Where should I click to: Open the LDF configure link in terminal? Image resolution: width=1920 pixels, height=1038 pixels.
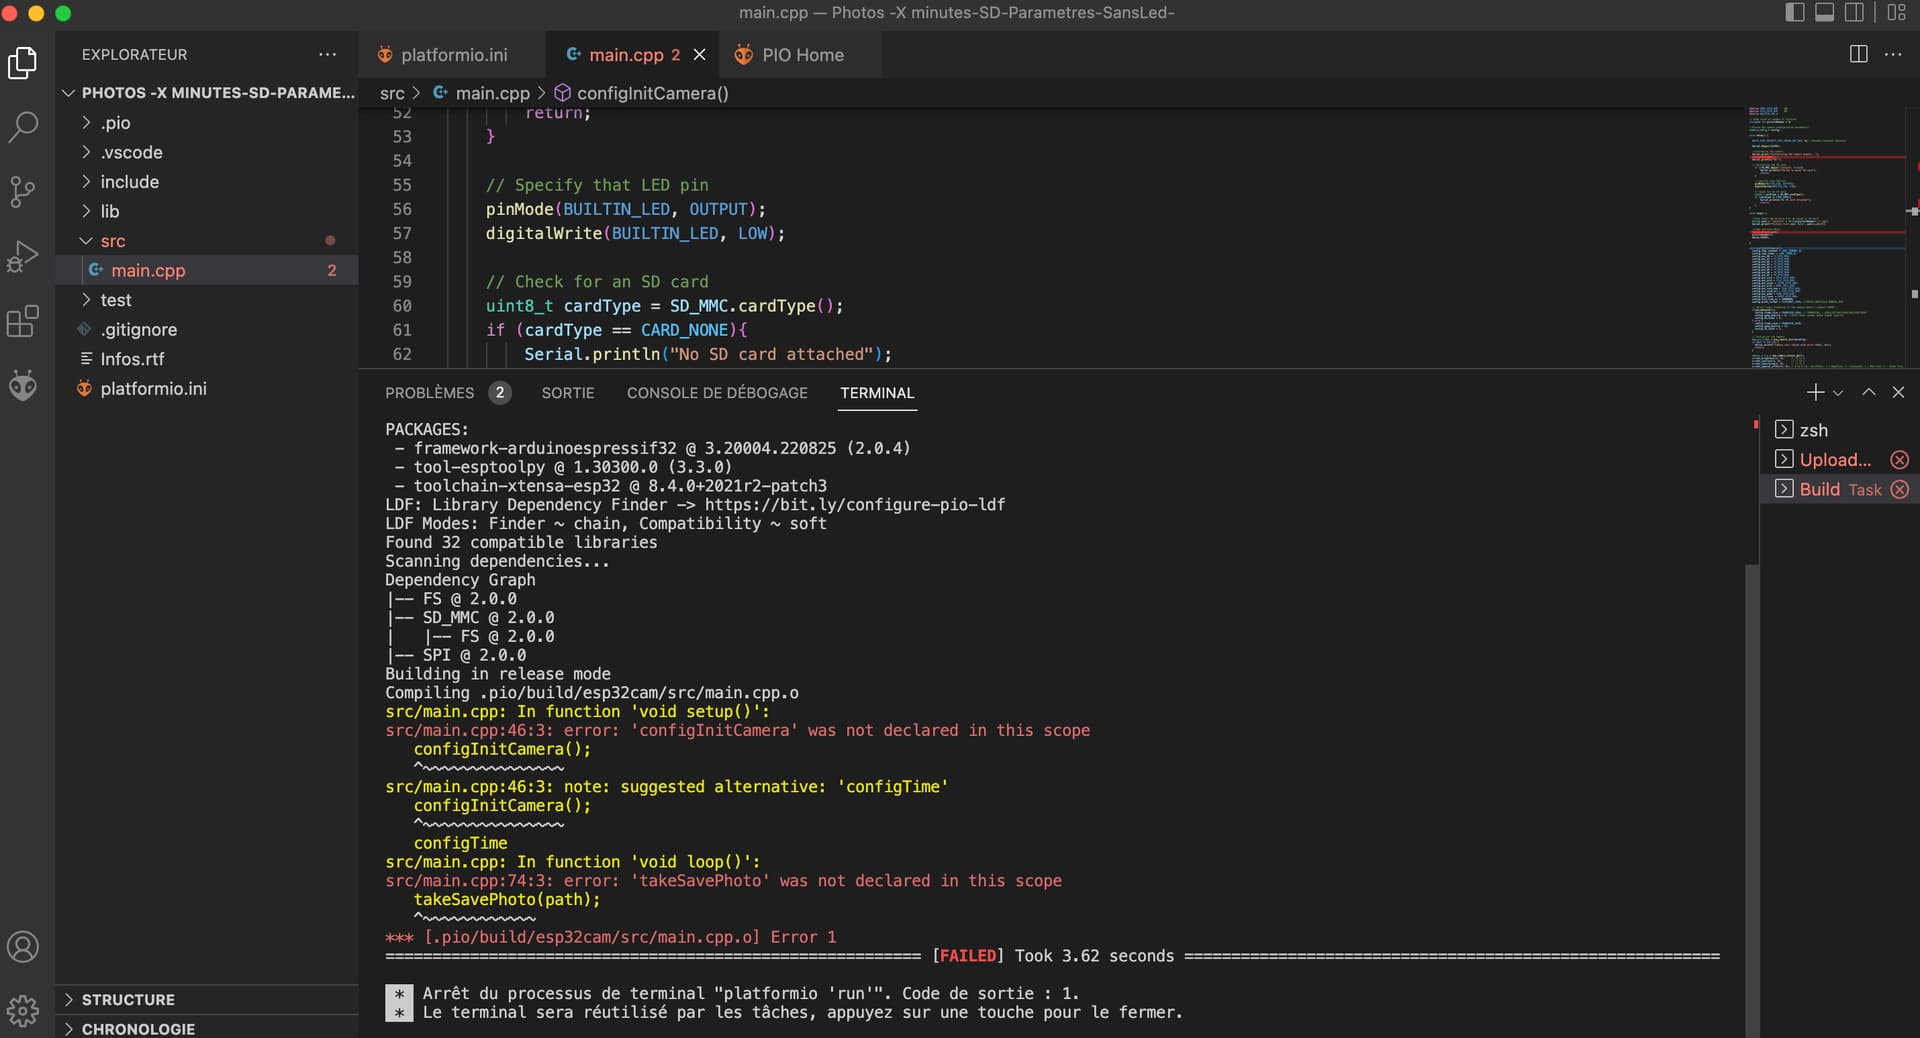click(854, 505)
